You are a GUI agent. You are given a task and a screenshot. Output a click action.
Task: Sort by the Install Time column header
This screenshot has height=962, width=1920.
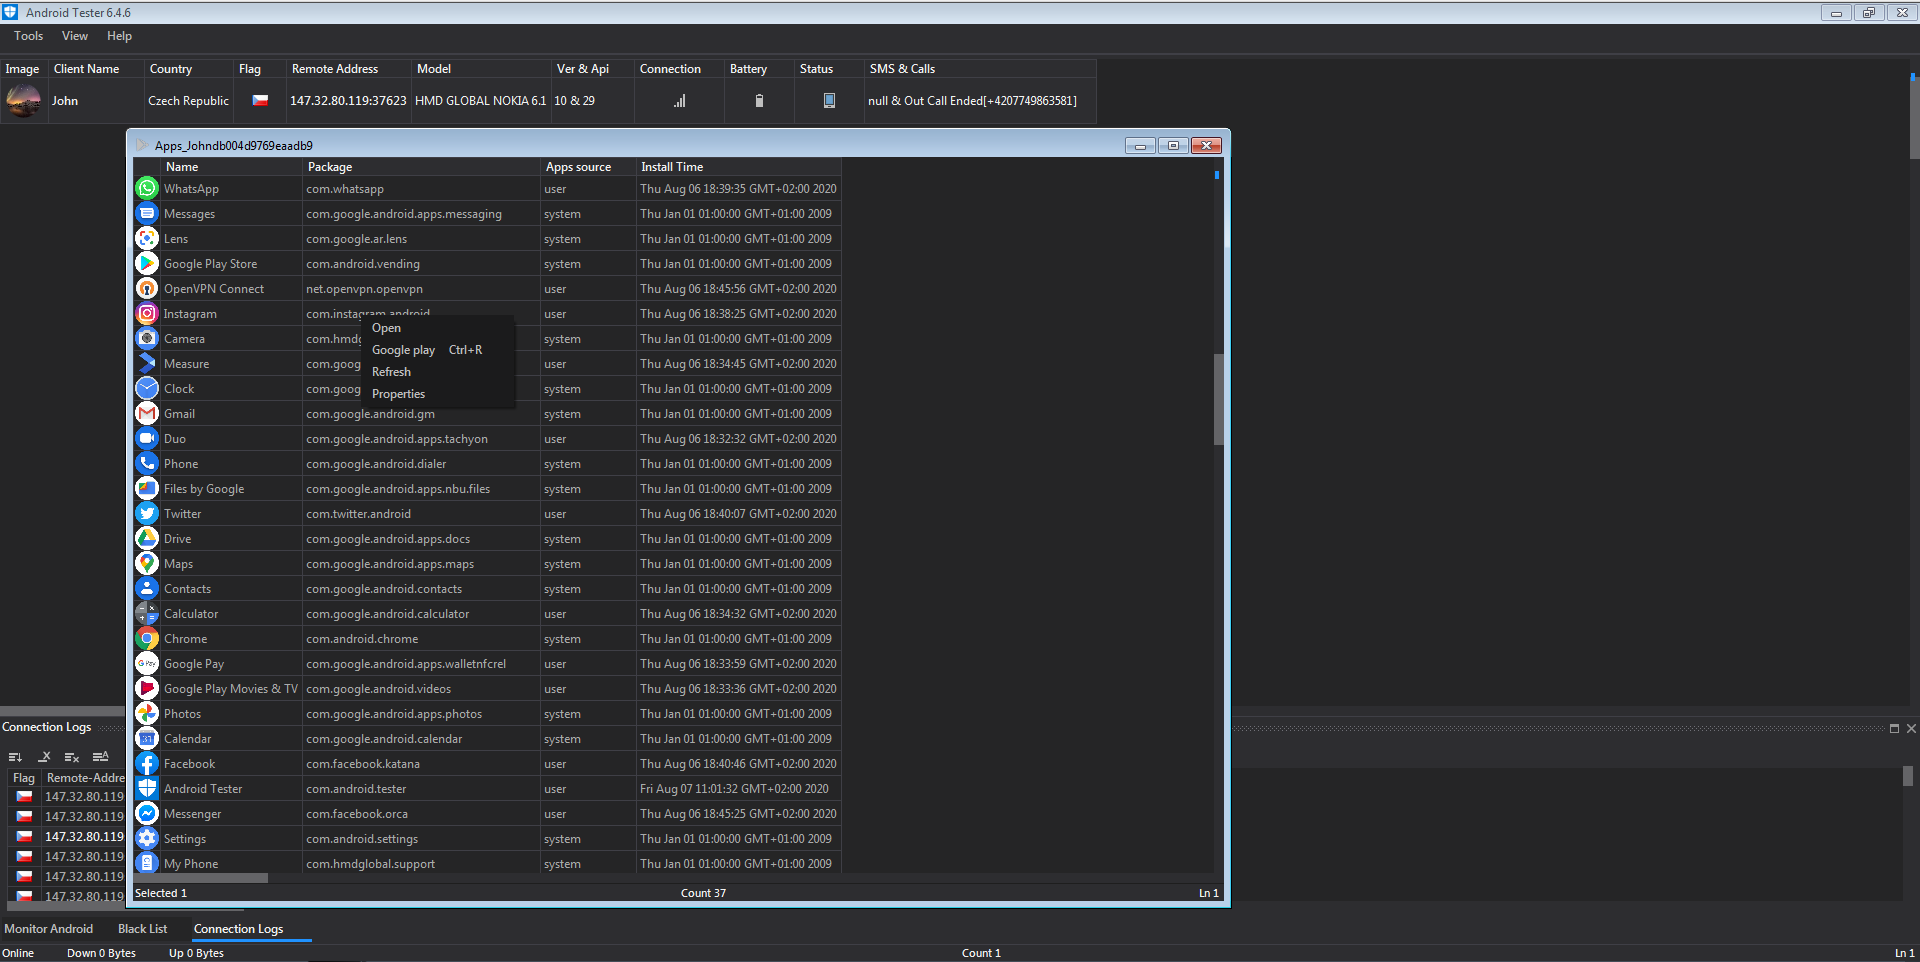[x=738, y=167]
